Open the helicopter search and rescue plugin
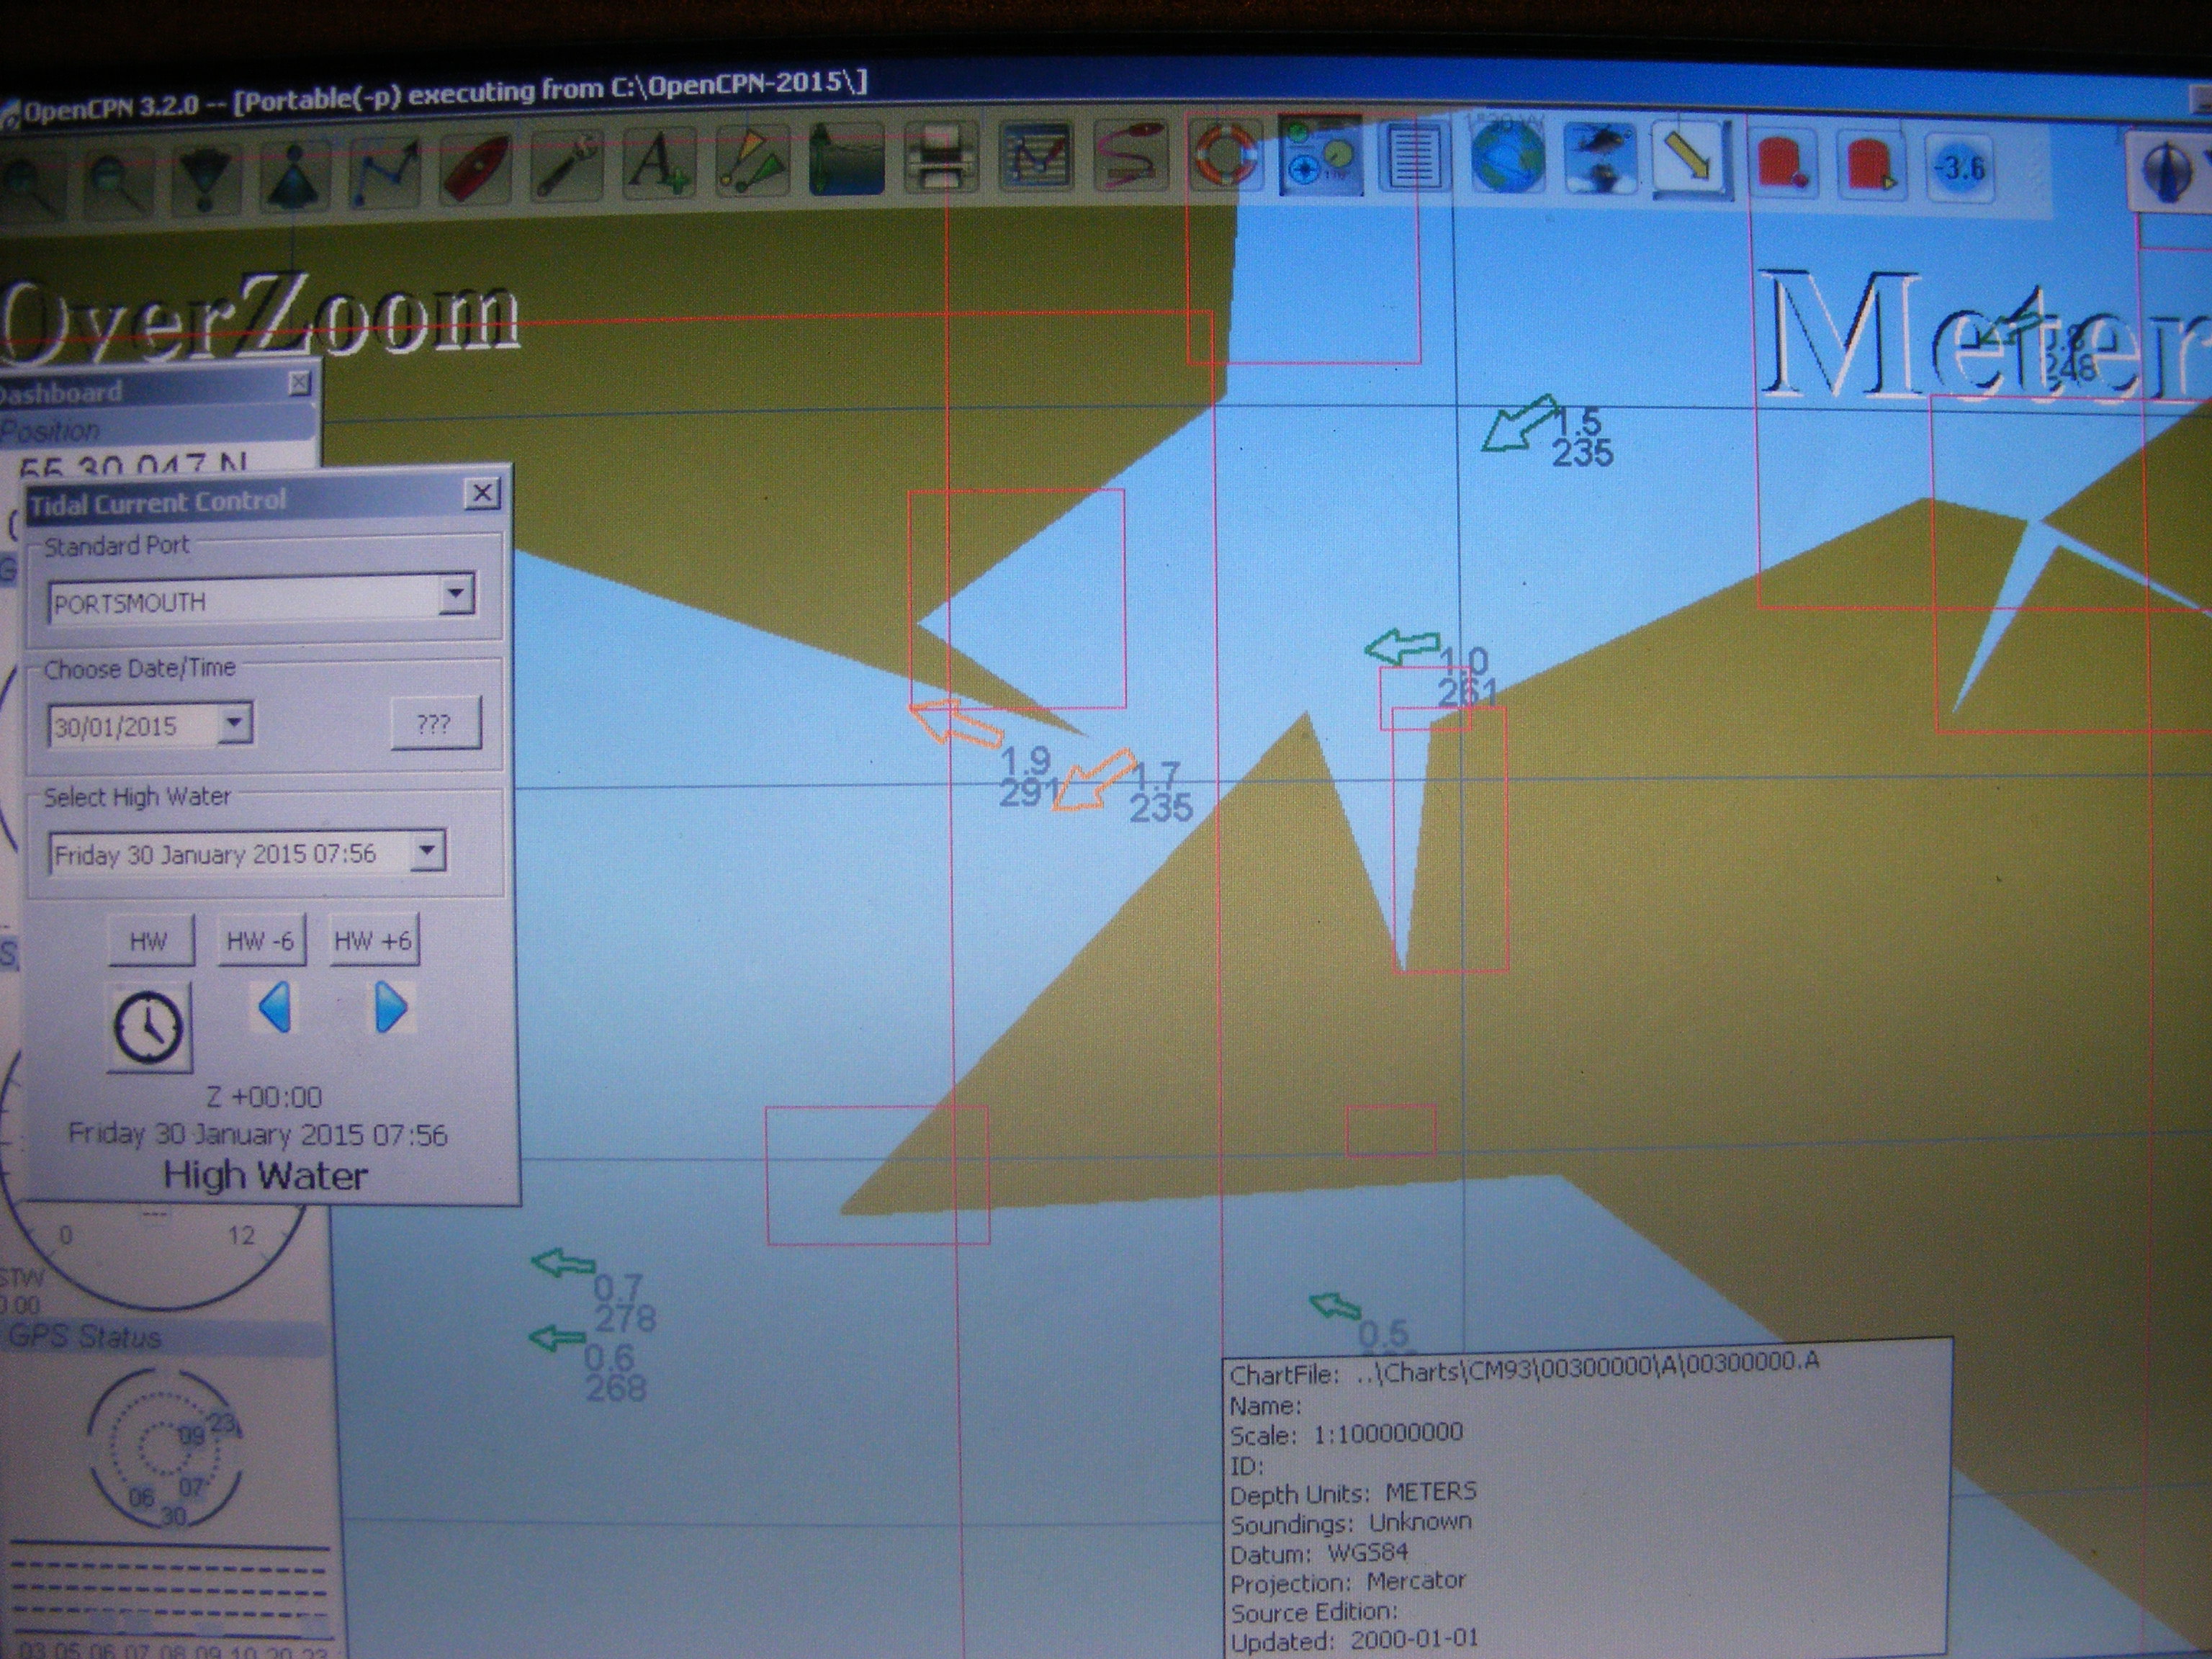Viewport: 2212px width, 1659px height. click(1601, 159)
